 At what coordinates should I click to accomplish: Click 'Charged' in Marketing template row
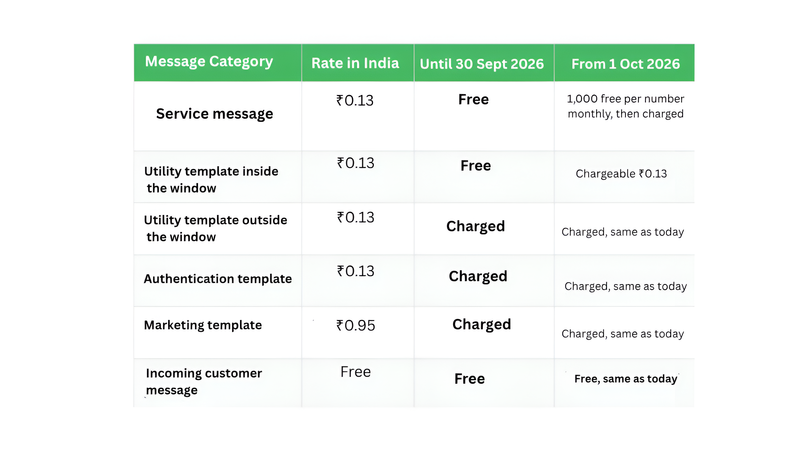coord(482,325)
